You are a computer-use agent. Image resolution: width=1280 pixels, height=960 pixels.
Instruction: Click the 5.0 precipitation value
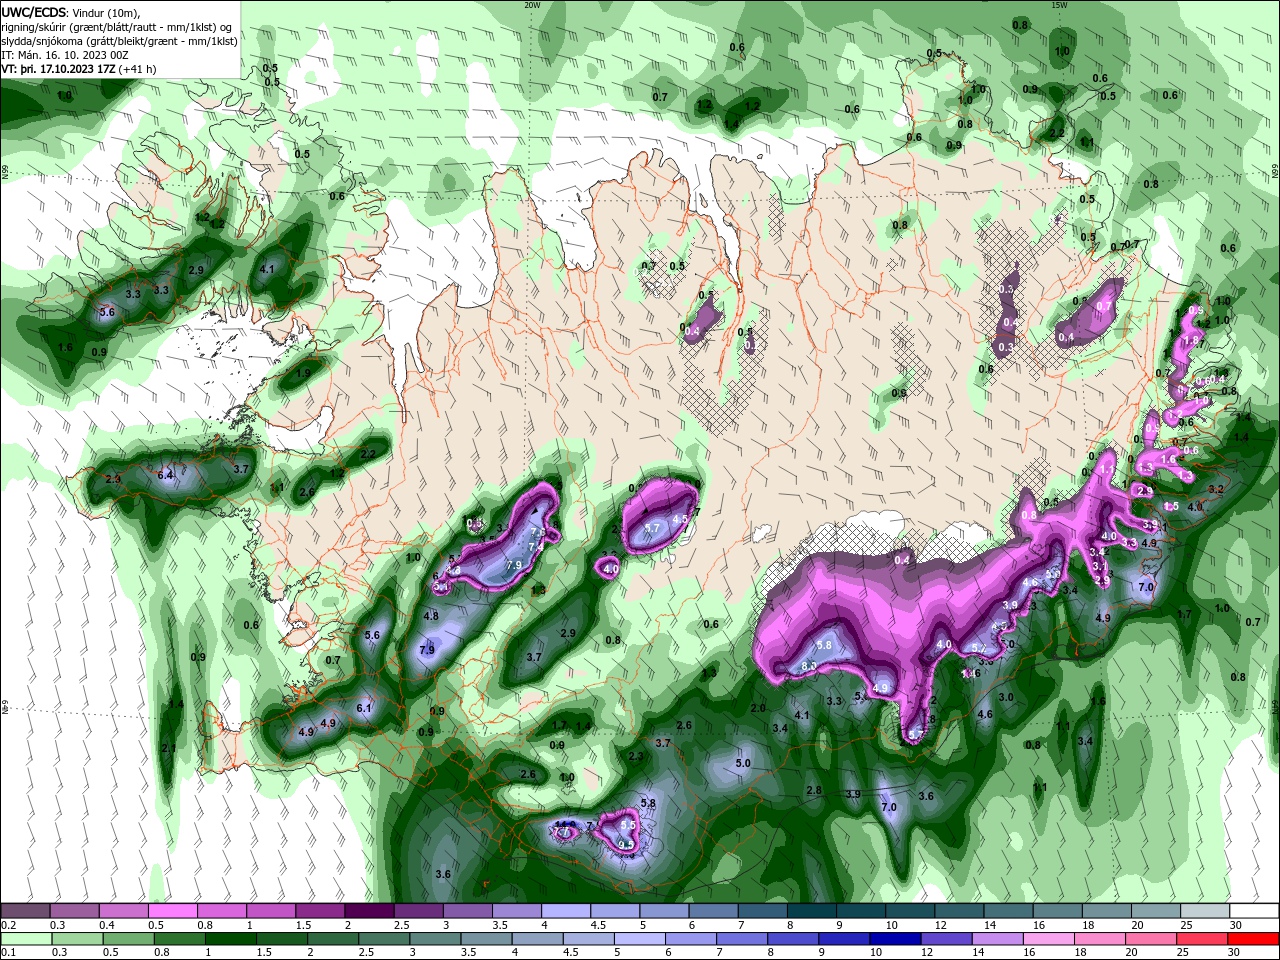click(x=743, y=763)
